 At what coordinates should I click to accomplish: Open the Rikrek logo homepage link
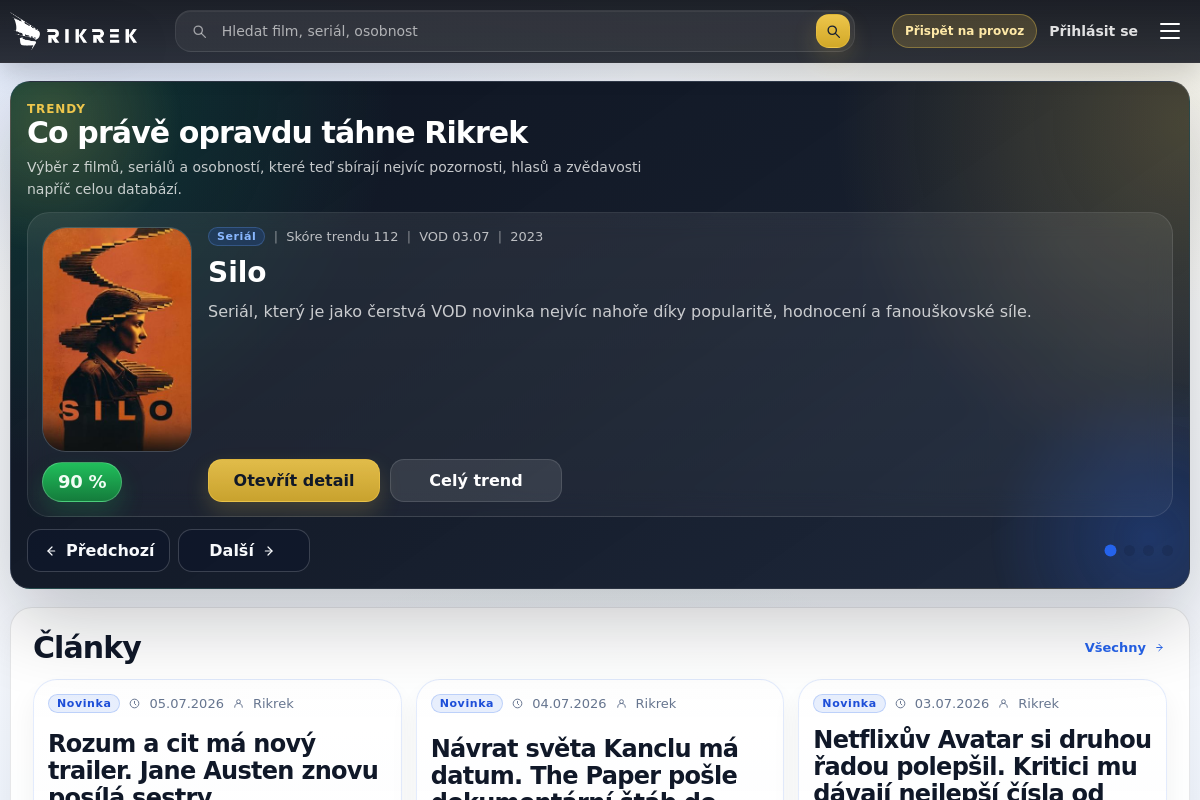click(x=75, y=32)
